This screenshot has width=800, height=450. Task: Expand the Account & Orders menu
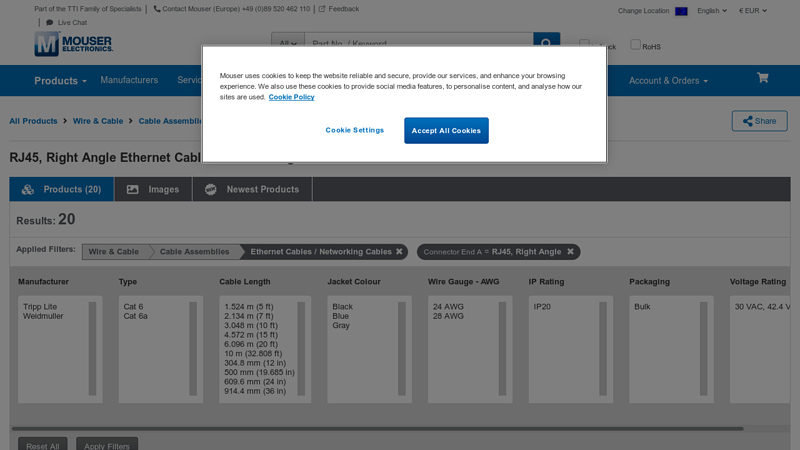[x=668, y=81]
